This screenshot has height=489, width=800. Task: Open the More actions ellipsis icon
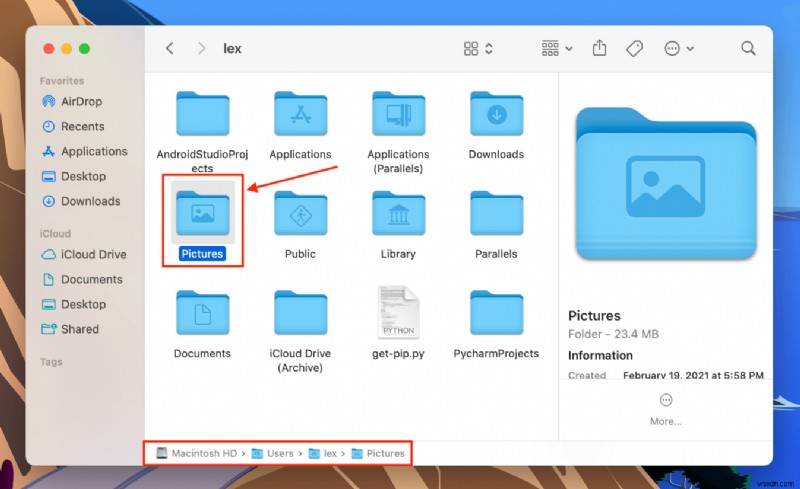[672, 48]
